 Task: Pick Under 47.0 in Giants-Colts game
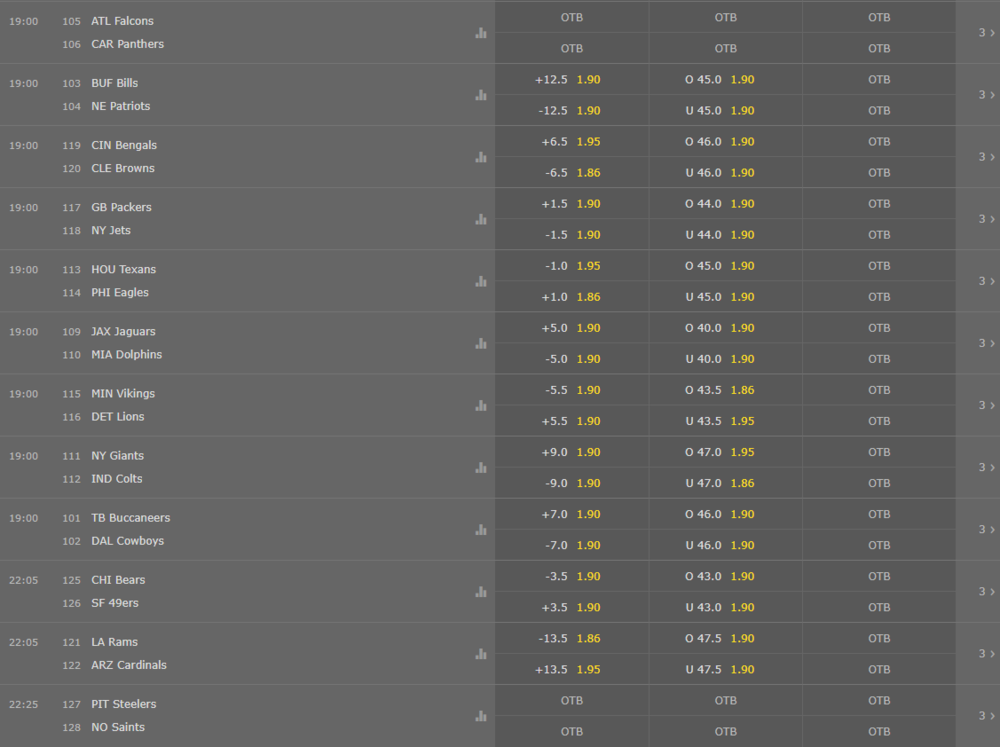[x=726, y=483]
